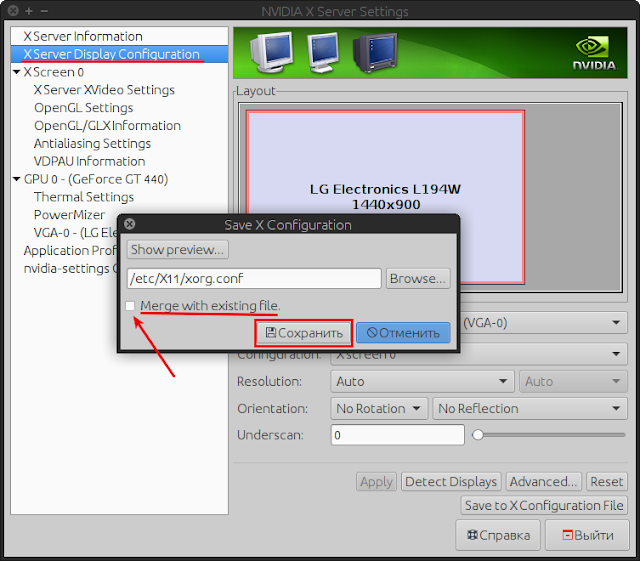Click the Reset button
The height and width of the screenshot is (561, 640).
[607, 482]
